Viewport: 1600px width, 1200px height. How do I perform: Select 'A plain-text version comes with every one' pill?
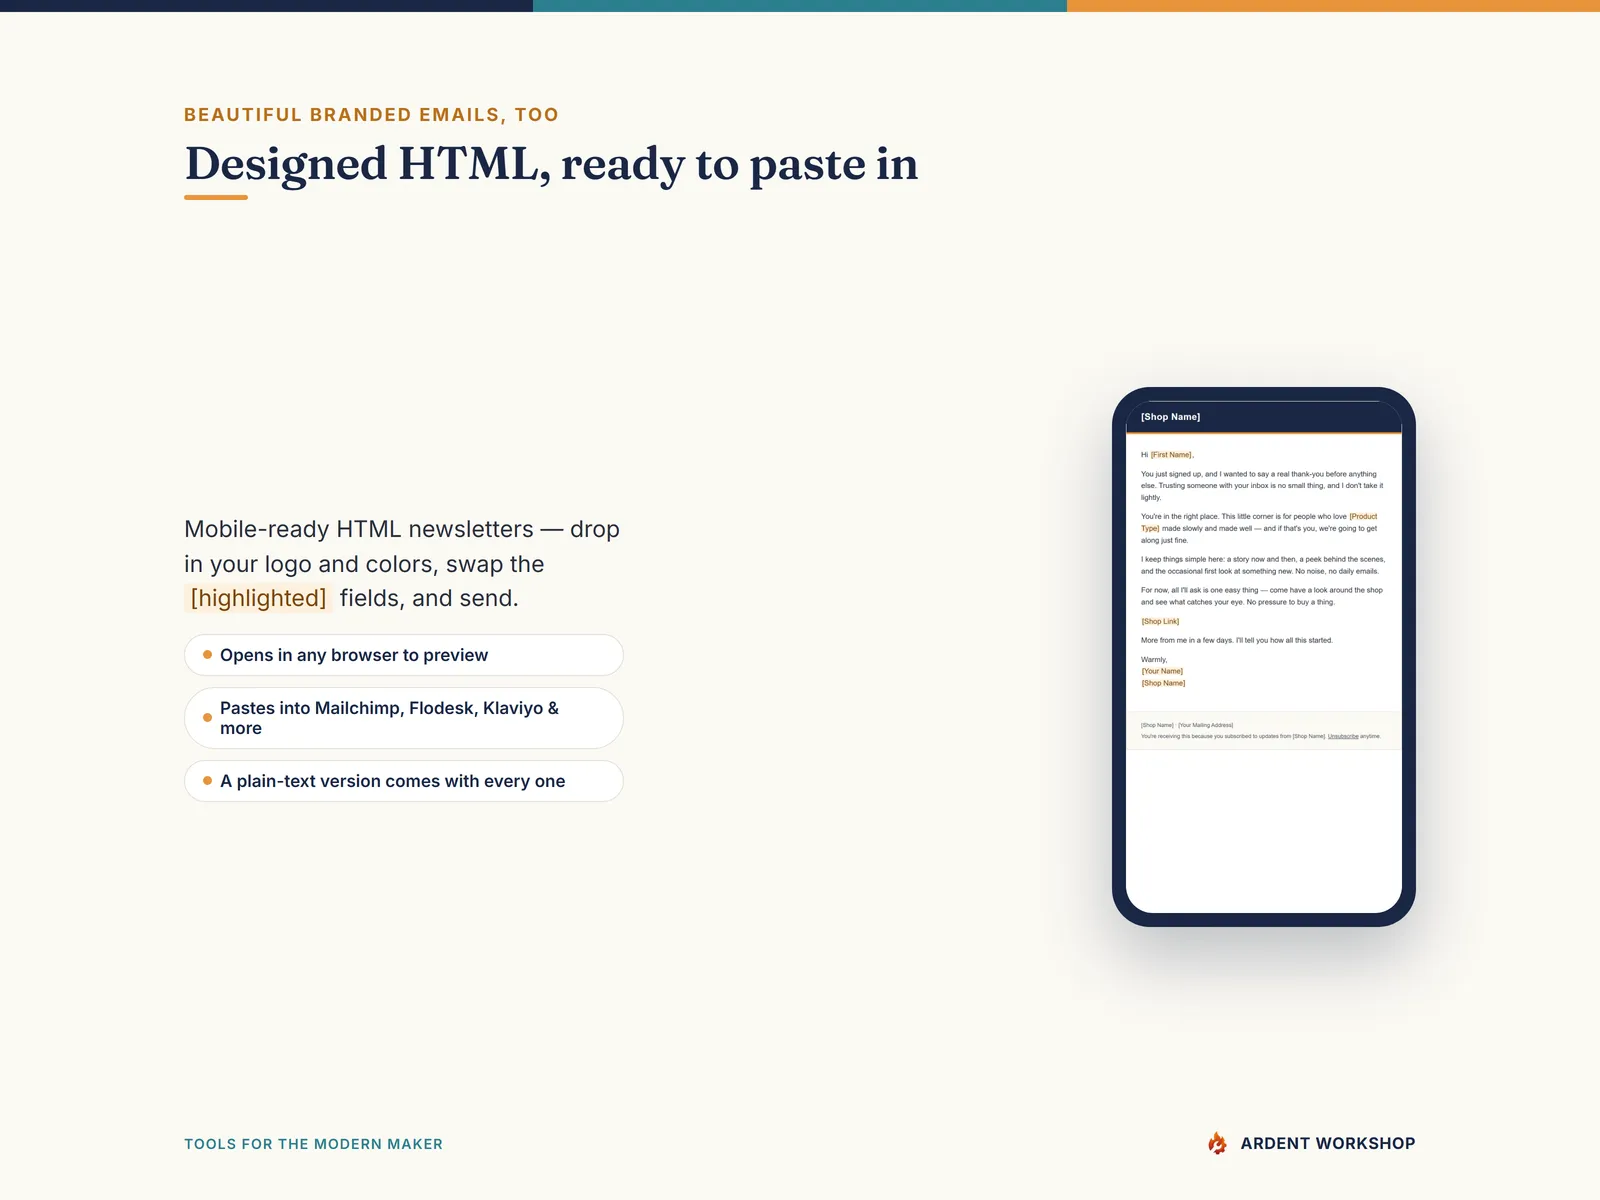tap(404, 781)
